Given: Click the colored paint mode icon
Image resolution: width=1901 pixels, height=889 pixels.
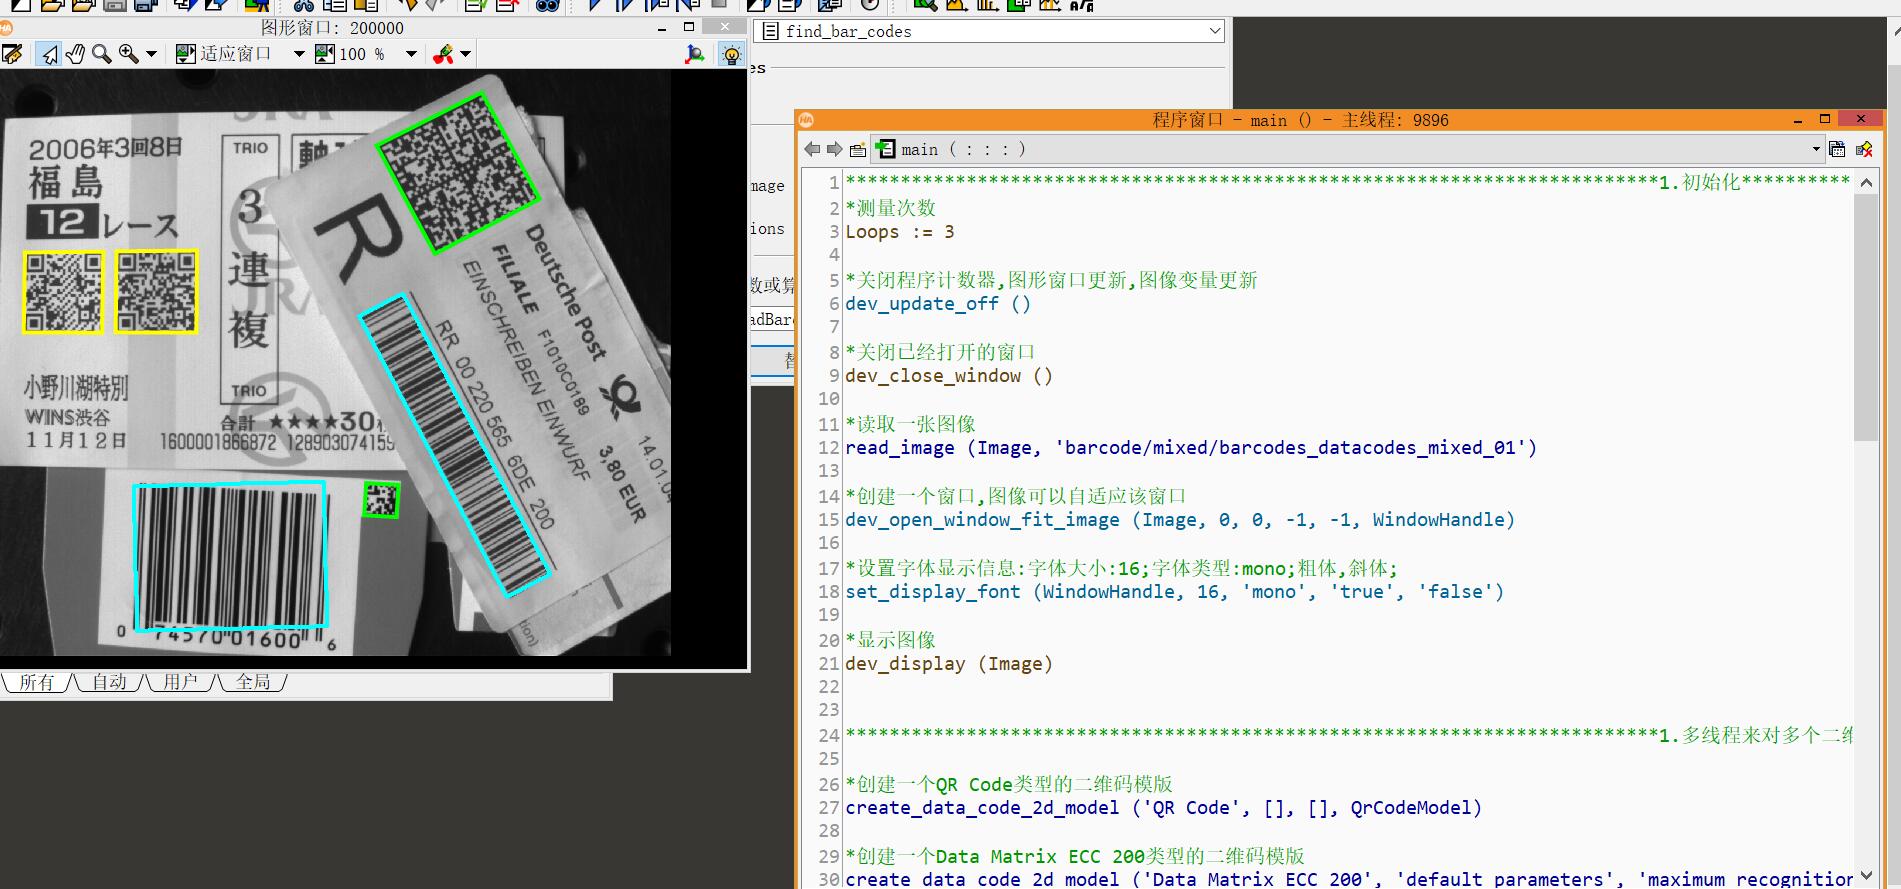Looking at the screenshot, I should coord(443,54).
